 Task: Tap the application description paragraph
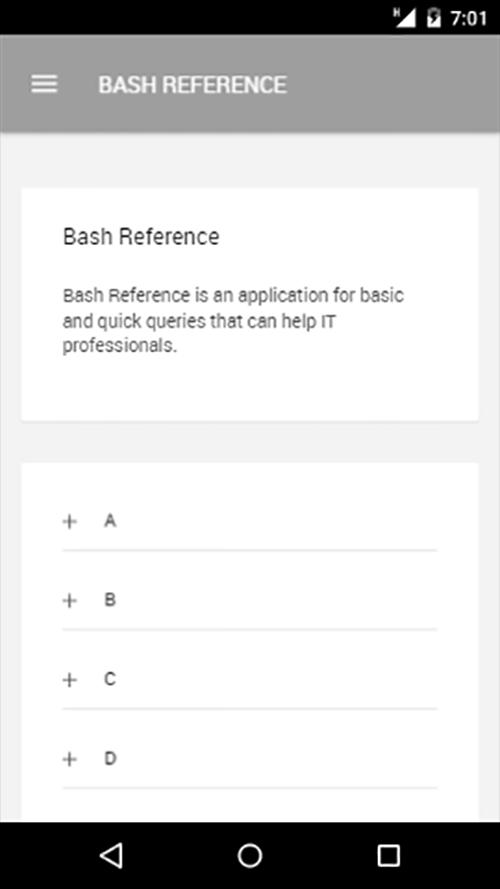click(x=233, y=320)
